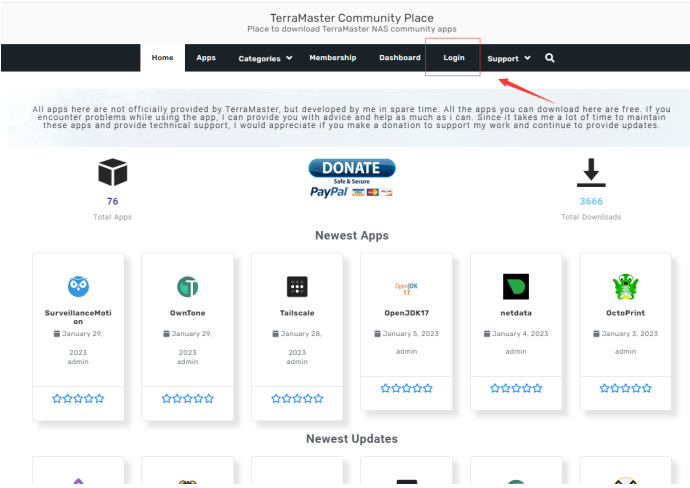The width and height of the screenshot is (690, 488).
Task: Rate Tailscale using its star rating
Action: click(297, 399)
